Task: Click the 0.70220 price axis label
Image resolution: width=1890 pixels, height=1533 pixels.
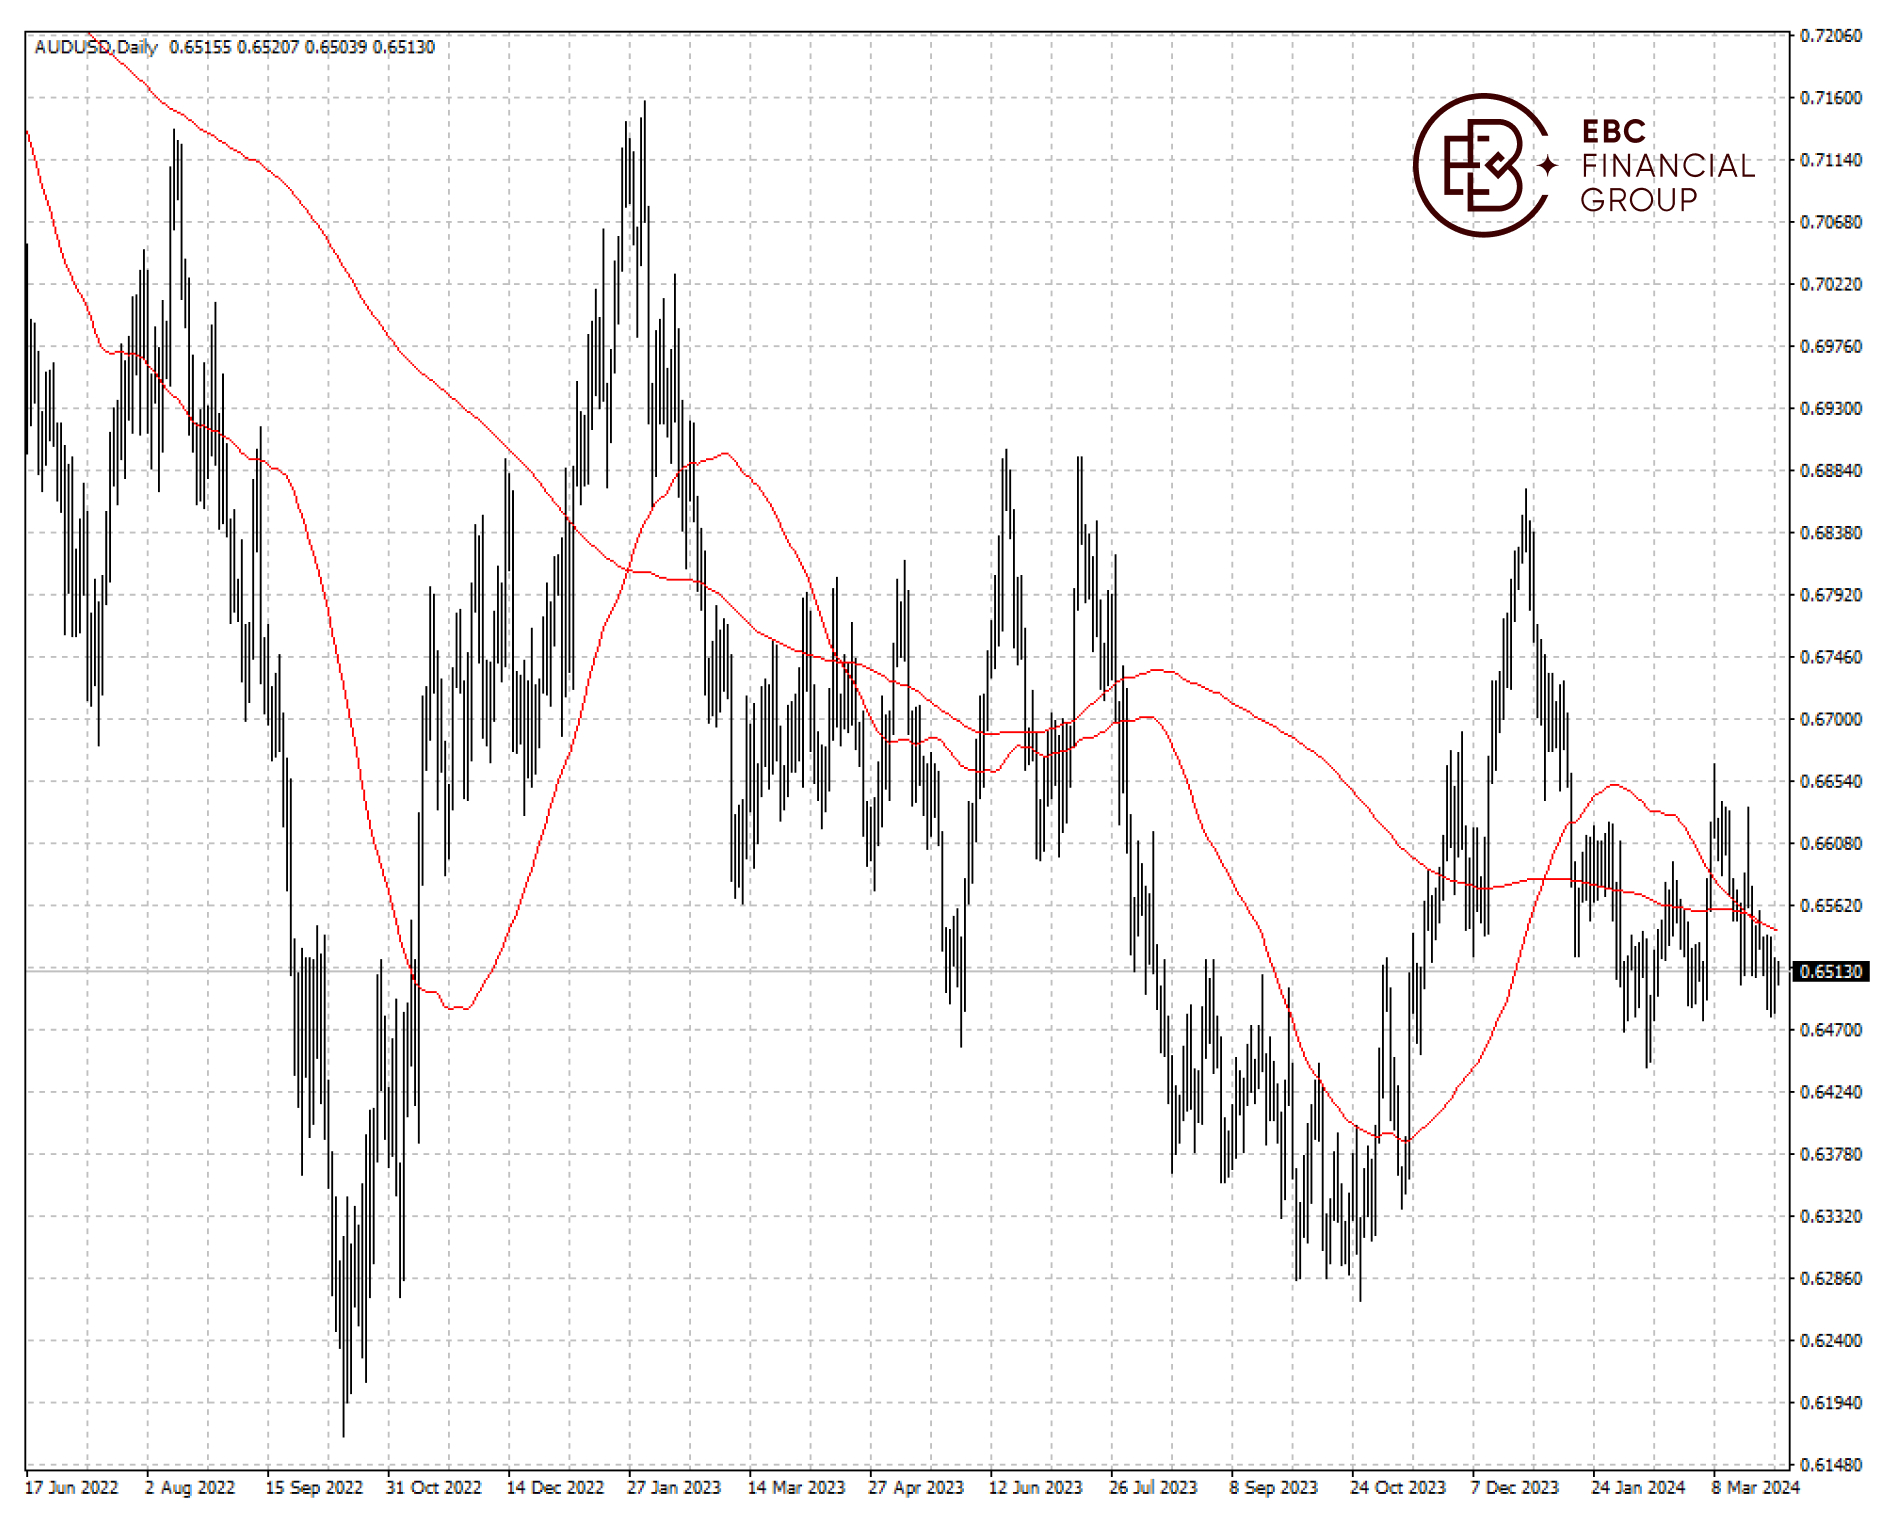Action: pos(1831,284)
